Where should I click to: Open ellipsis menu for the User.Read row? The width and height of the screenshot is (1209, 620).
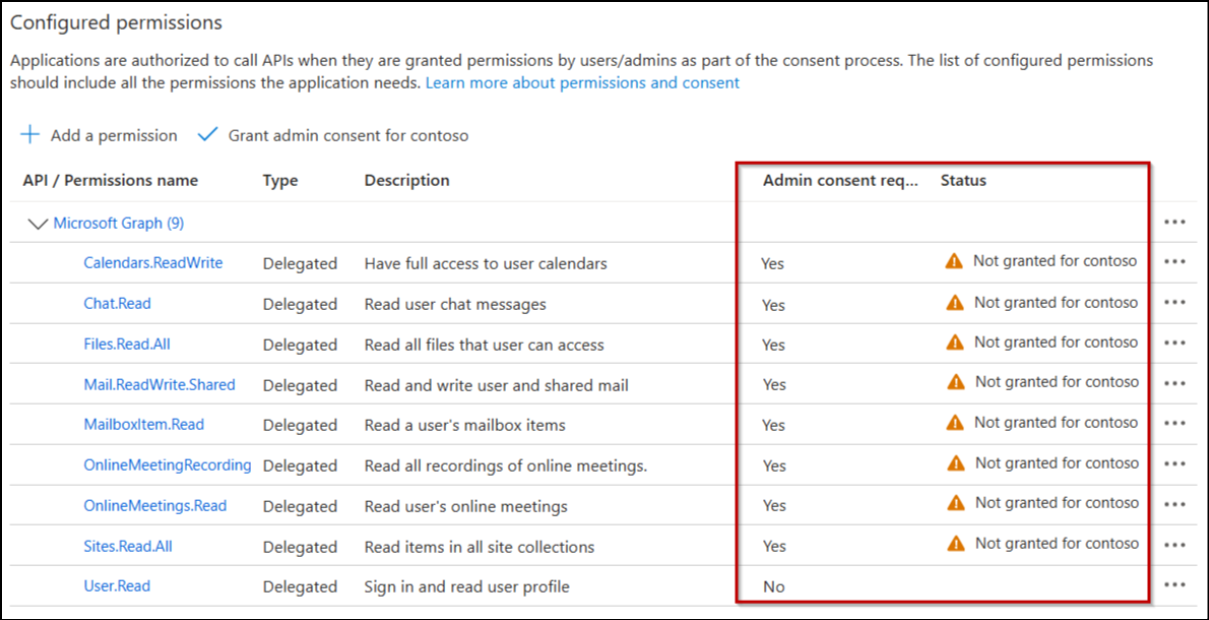click(1175, 586)
